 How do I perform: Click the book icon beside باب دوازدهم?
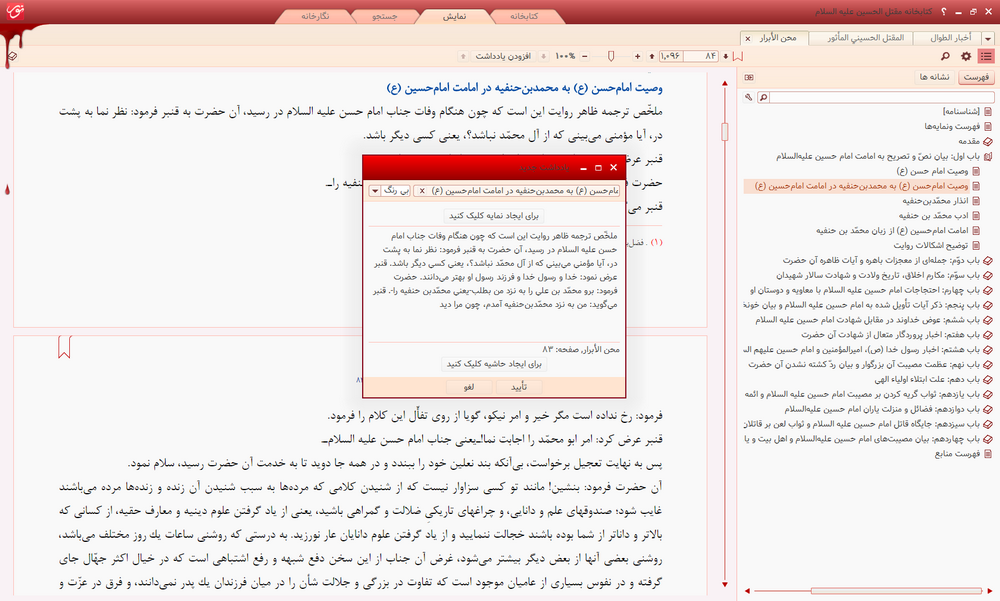988,410
